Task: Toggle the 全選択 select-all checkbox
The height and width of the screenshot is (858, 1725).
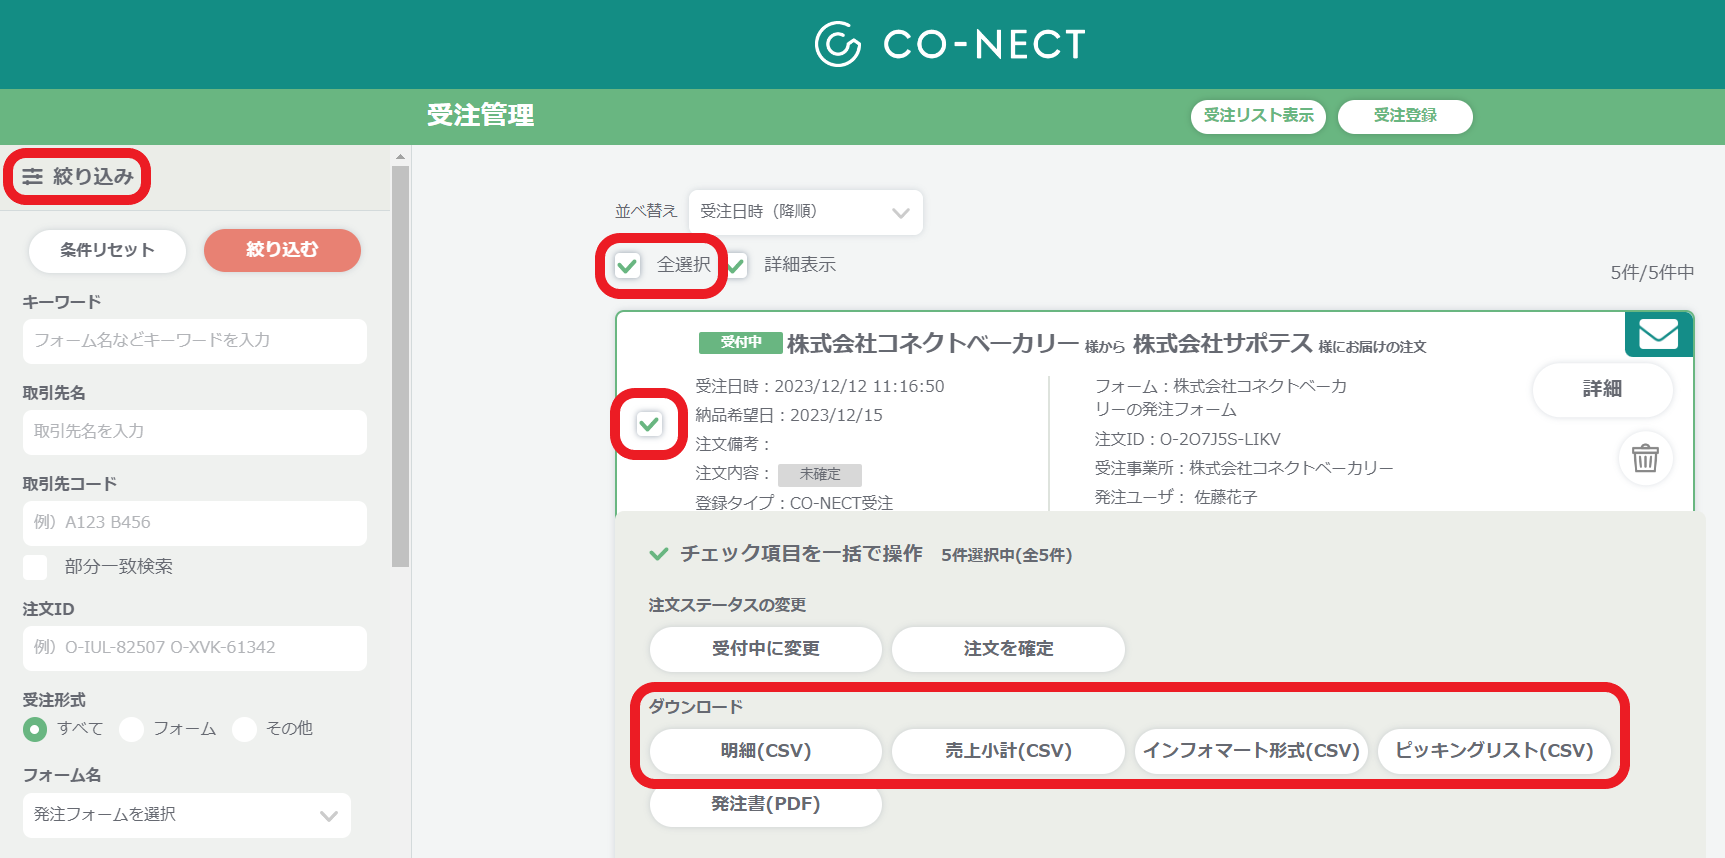Action: 627,266
